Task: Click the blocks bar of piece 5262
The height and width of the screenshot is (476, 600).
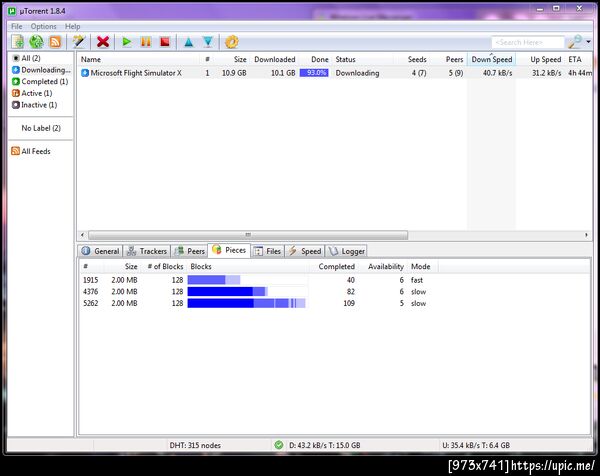Action: 247,303
